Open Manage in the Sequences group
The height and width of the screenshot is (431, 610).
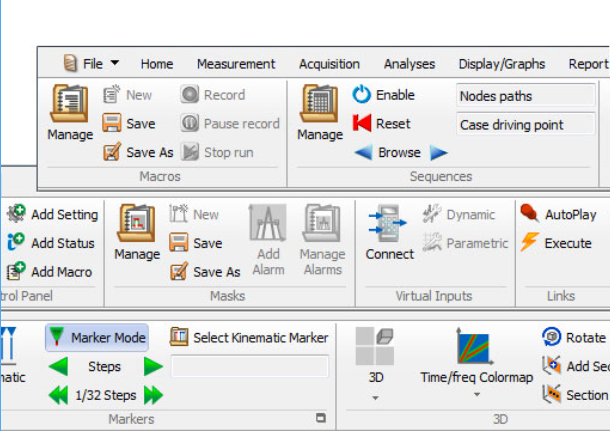pos(320,113)
